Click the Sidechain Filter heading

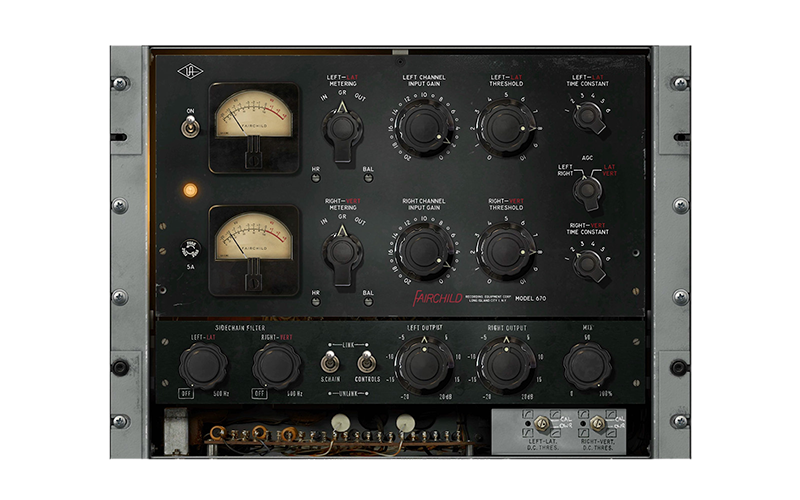click(x=240, y=328)
